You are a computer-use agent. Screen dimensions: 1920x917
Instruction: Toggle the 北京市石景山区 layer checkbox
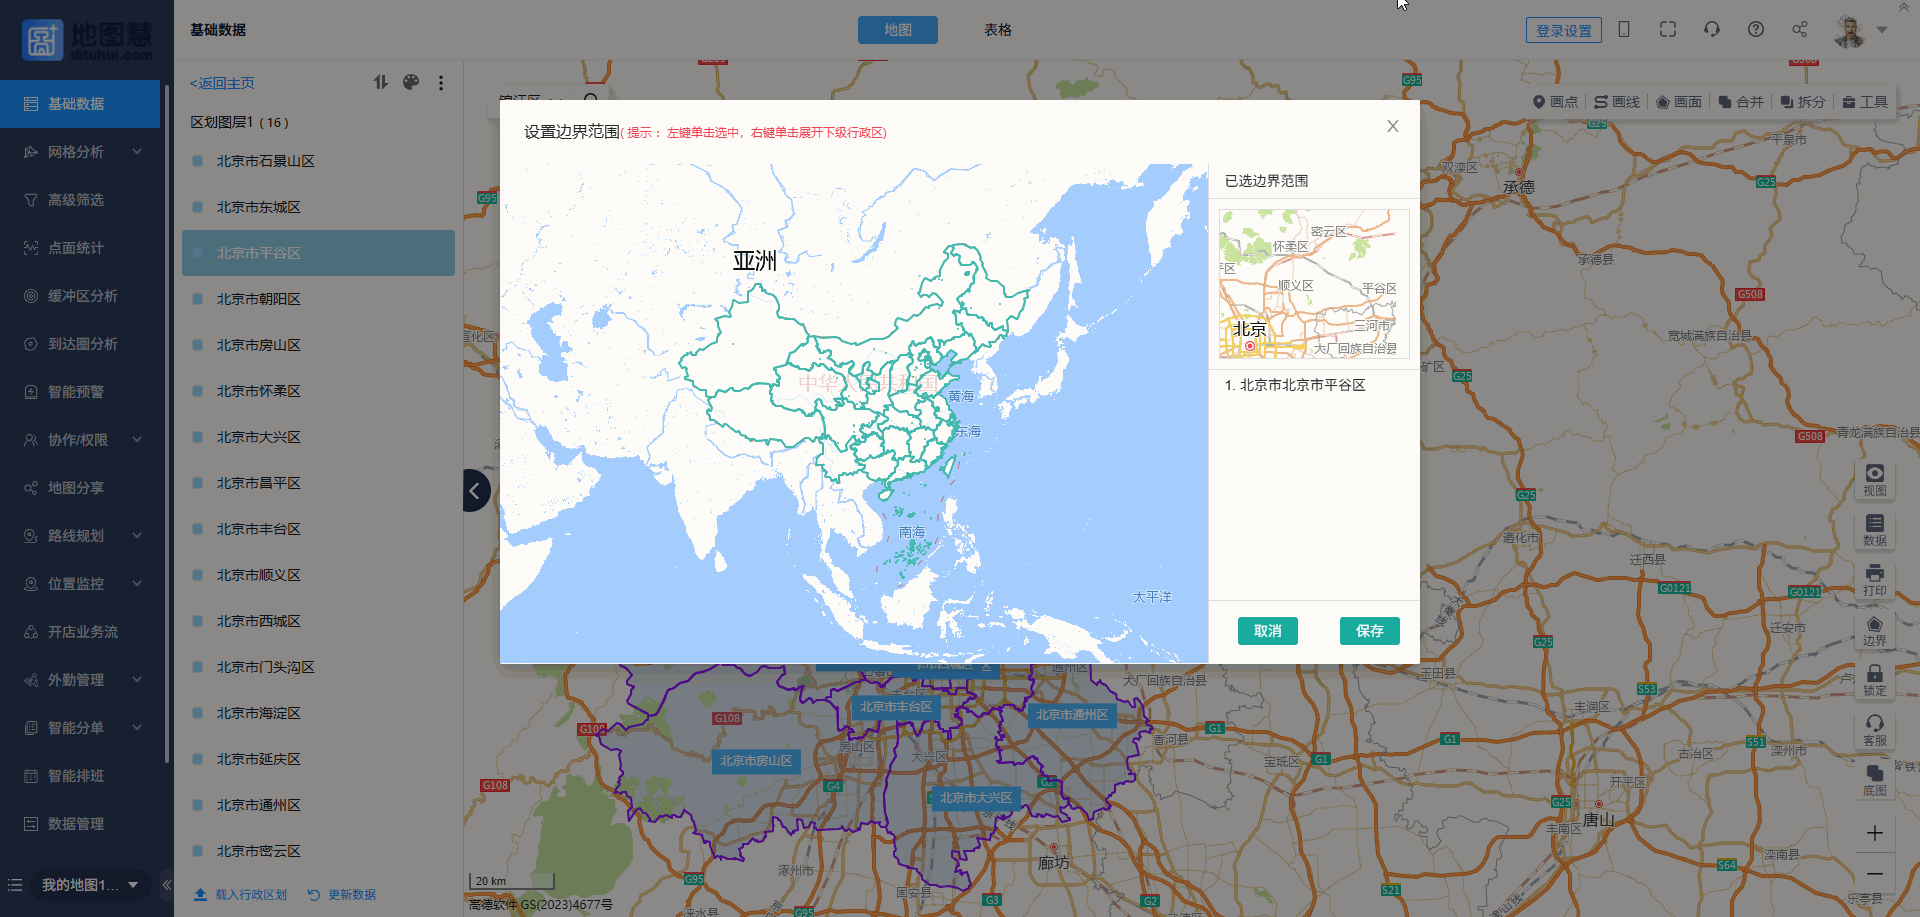(198, 161)
